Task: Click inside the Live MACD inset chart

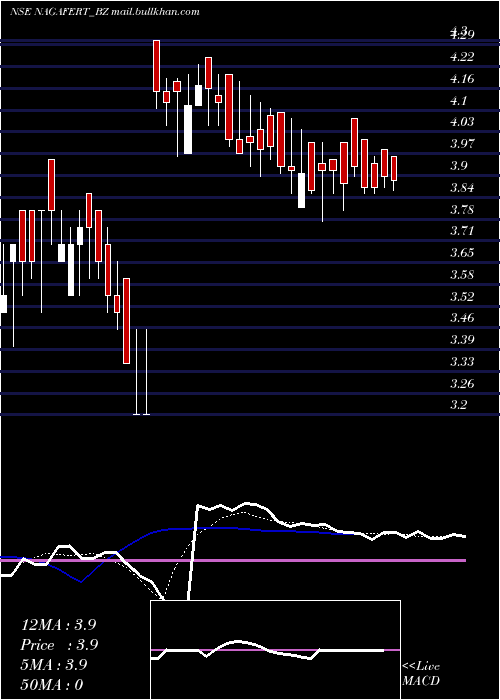Action: 275,650
